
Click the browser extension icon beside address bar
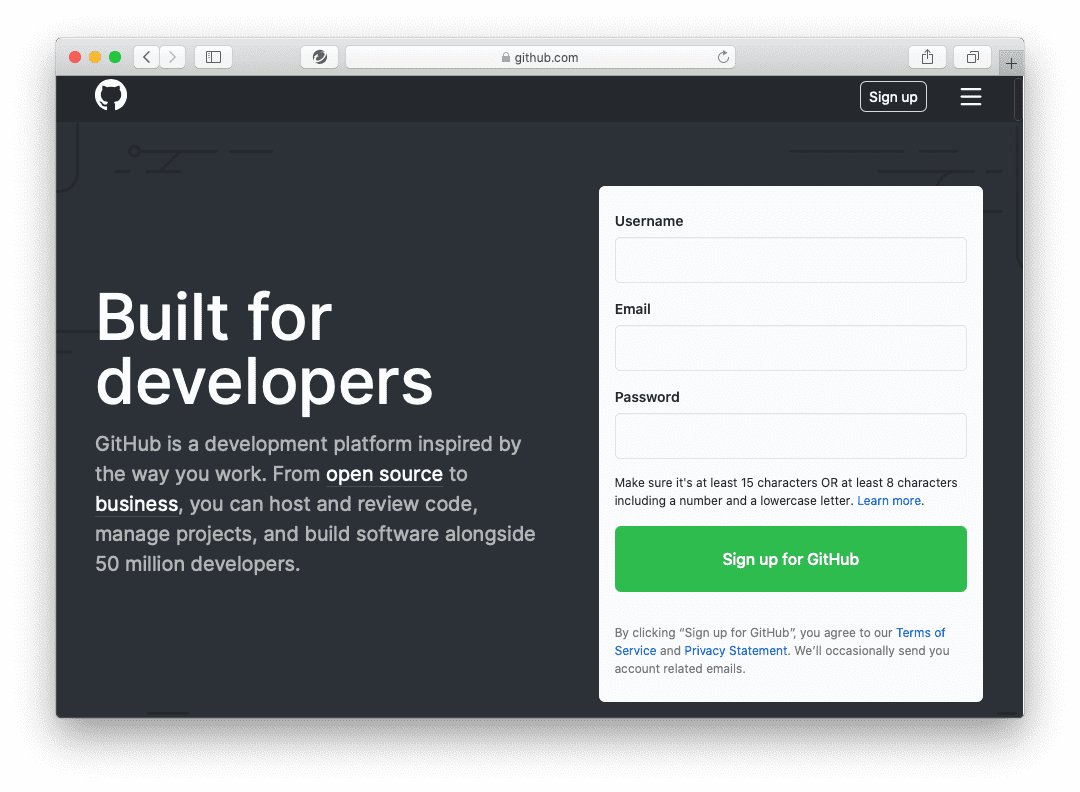pyautogui.click(x=320, y=57)
